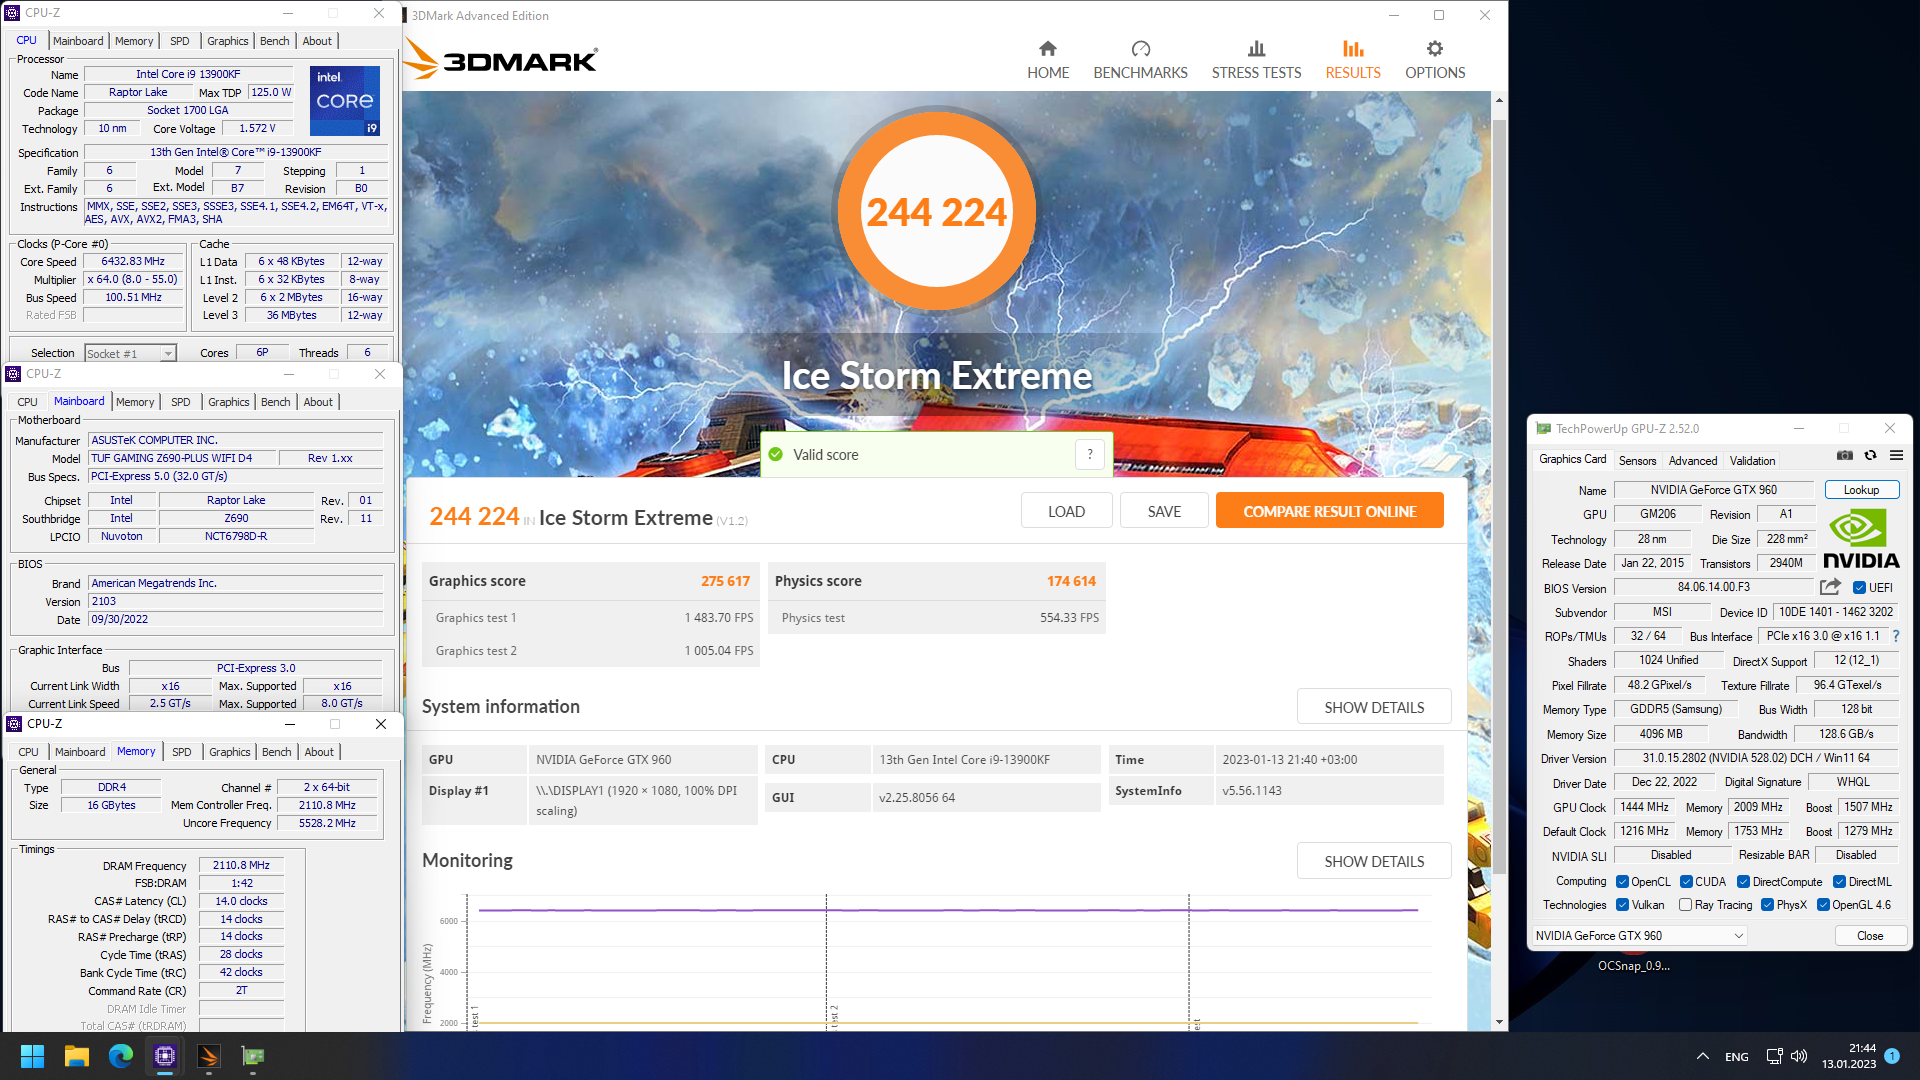This screenshot has width=1920, height=1080.
Task: Open the GPU-Z hamburger menu
Action: 1896,456
